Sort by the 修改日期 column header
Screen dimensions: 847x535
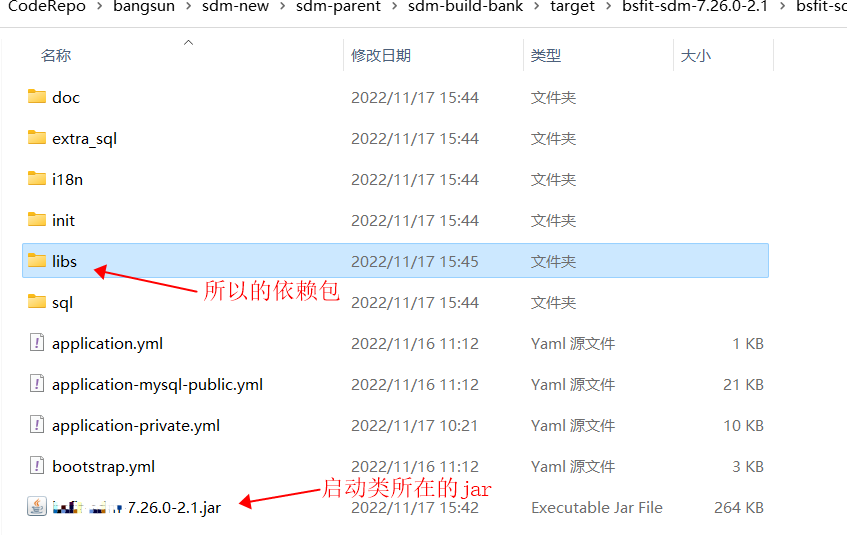point(381,55)
